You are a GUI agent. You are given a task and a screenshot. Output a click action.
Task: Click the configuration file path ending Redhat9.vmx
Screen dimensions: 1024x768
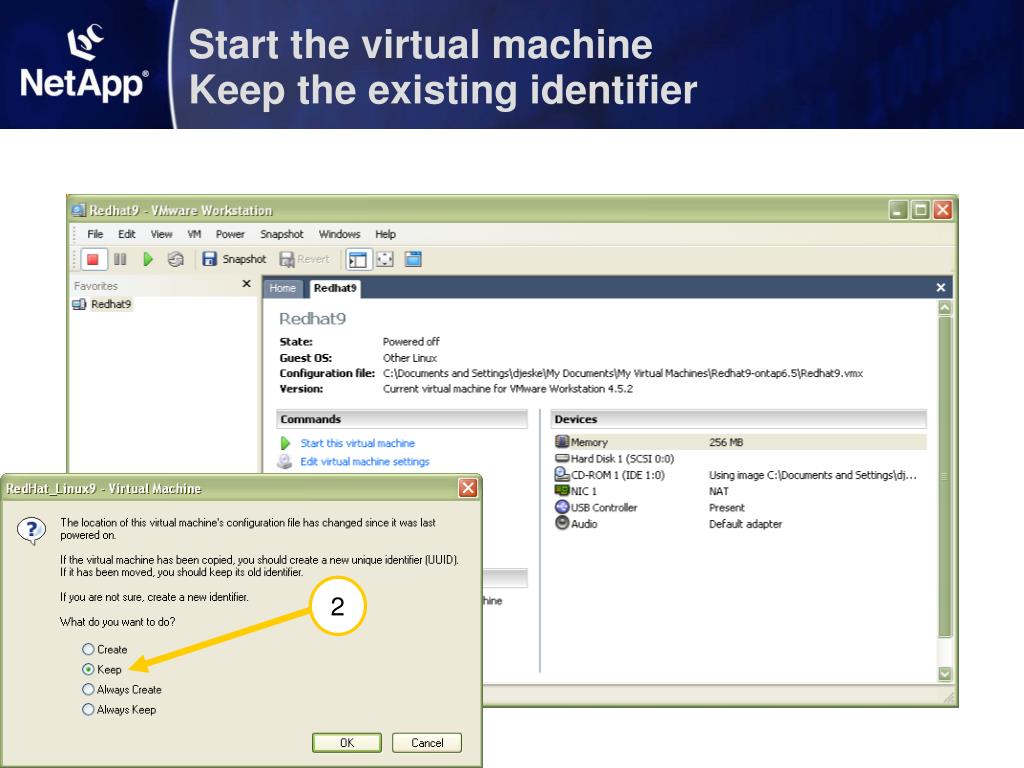click(622, 374)
